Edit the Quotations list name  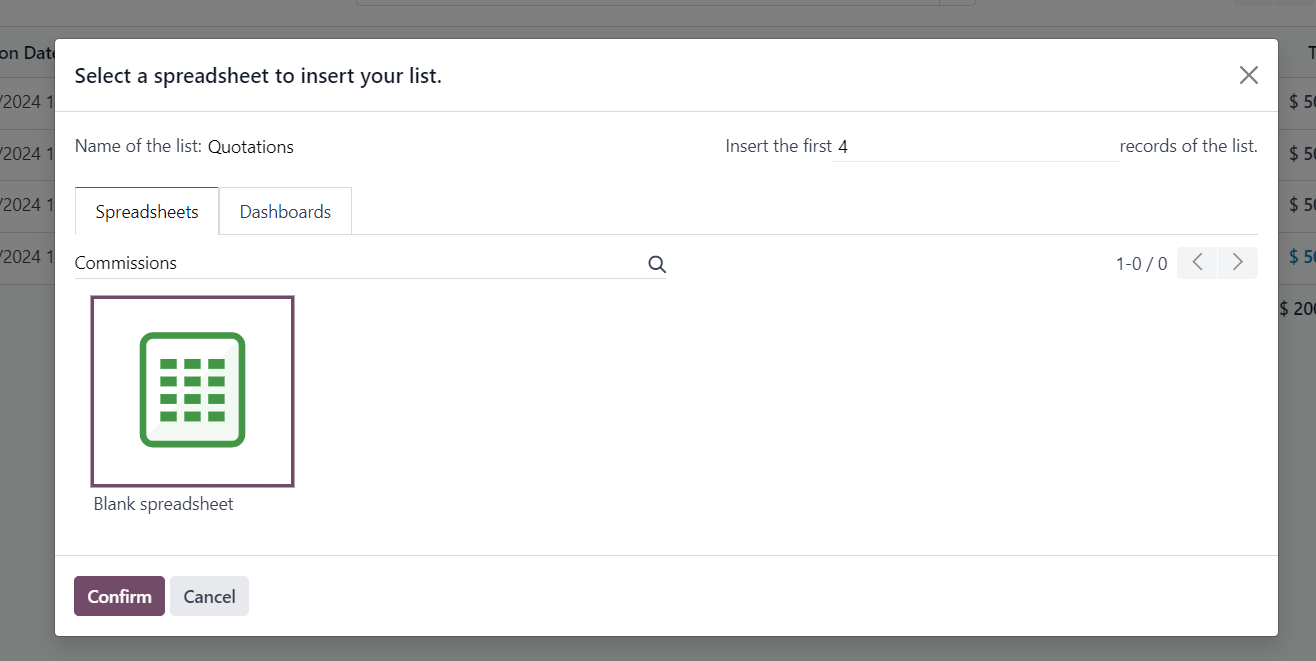click(x=251, y=147)
